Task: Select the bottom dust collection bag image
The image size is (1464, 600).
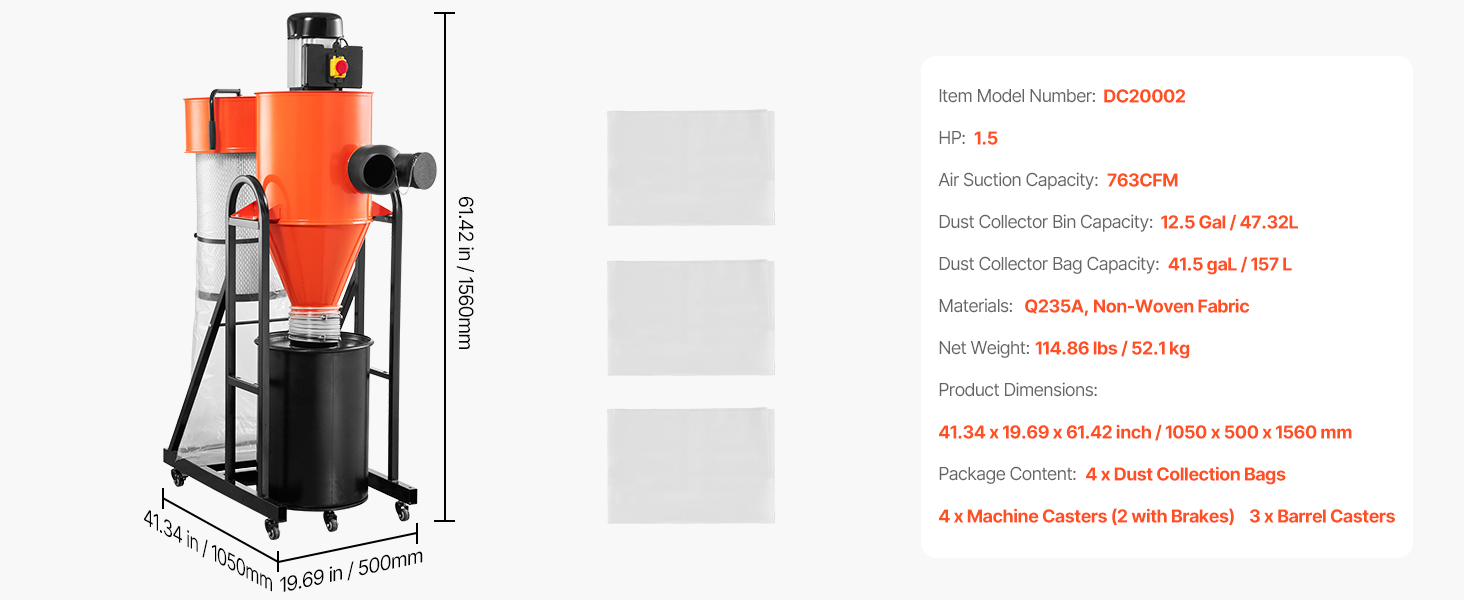Action: [690, 465]
